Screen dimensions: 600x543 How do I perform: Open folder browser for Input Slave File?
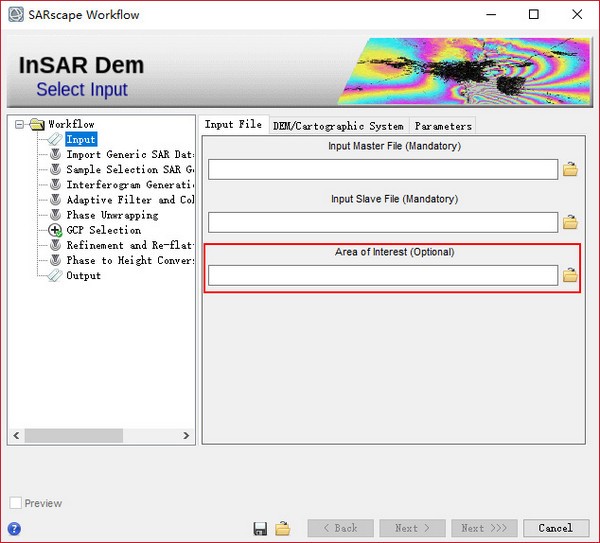[570, 222]
